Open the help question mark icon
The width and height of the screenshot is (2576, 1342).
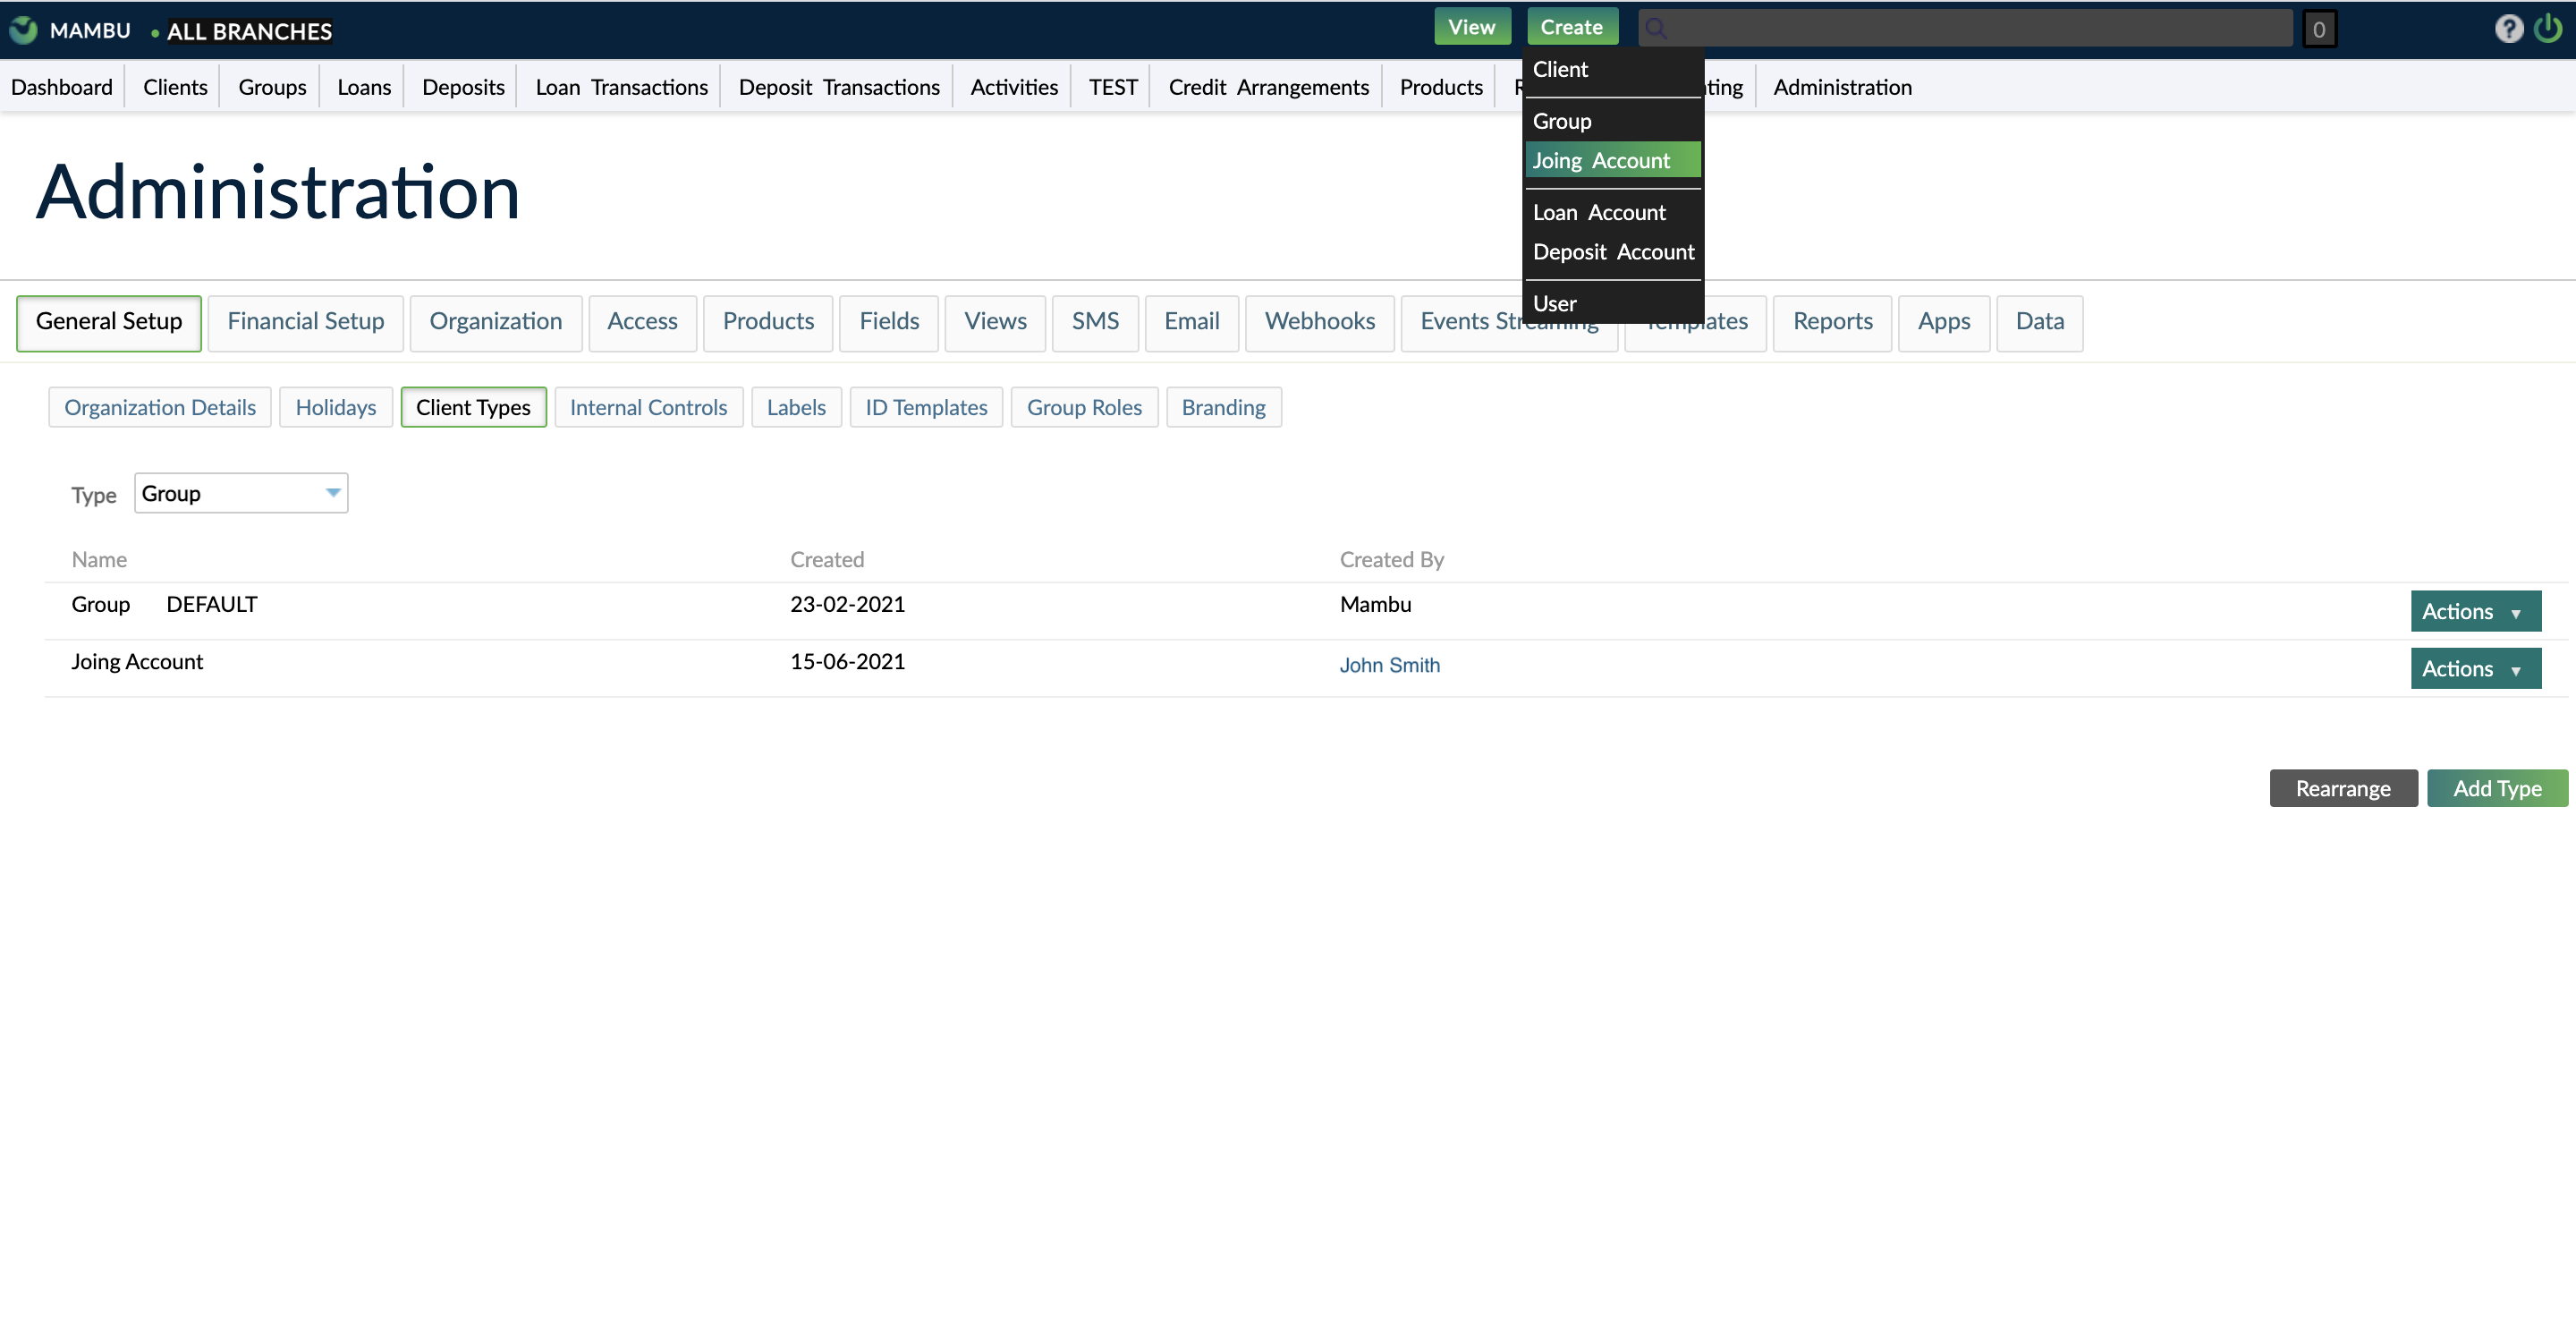tap(2509, 29)
